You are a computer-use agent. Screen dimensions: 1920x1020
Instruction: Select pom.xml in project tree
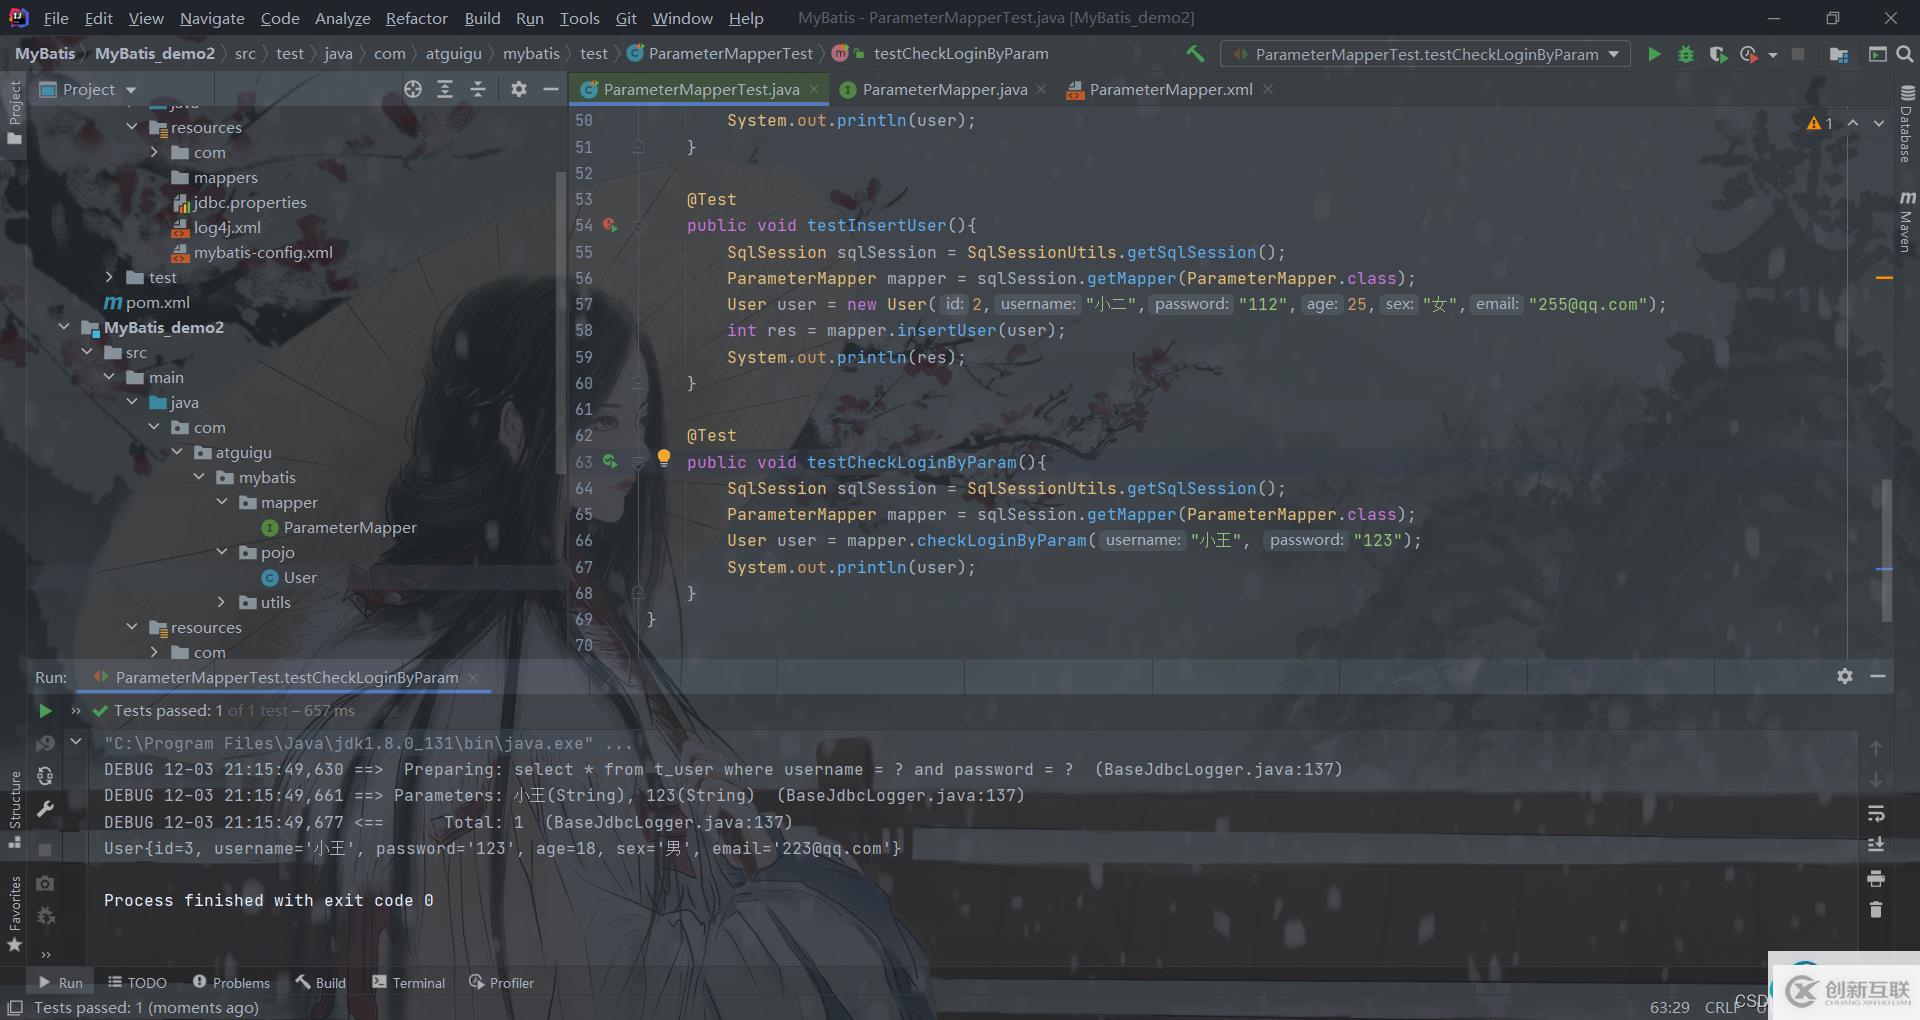click(x=157, y=302)
